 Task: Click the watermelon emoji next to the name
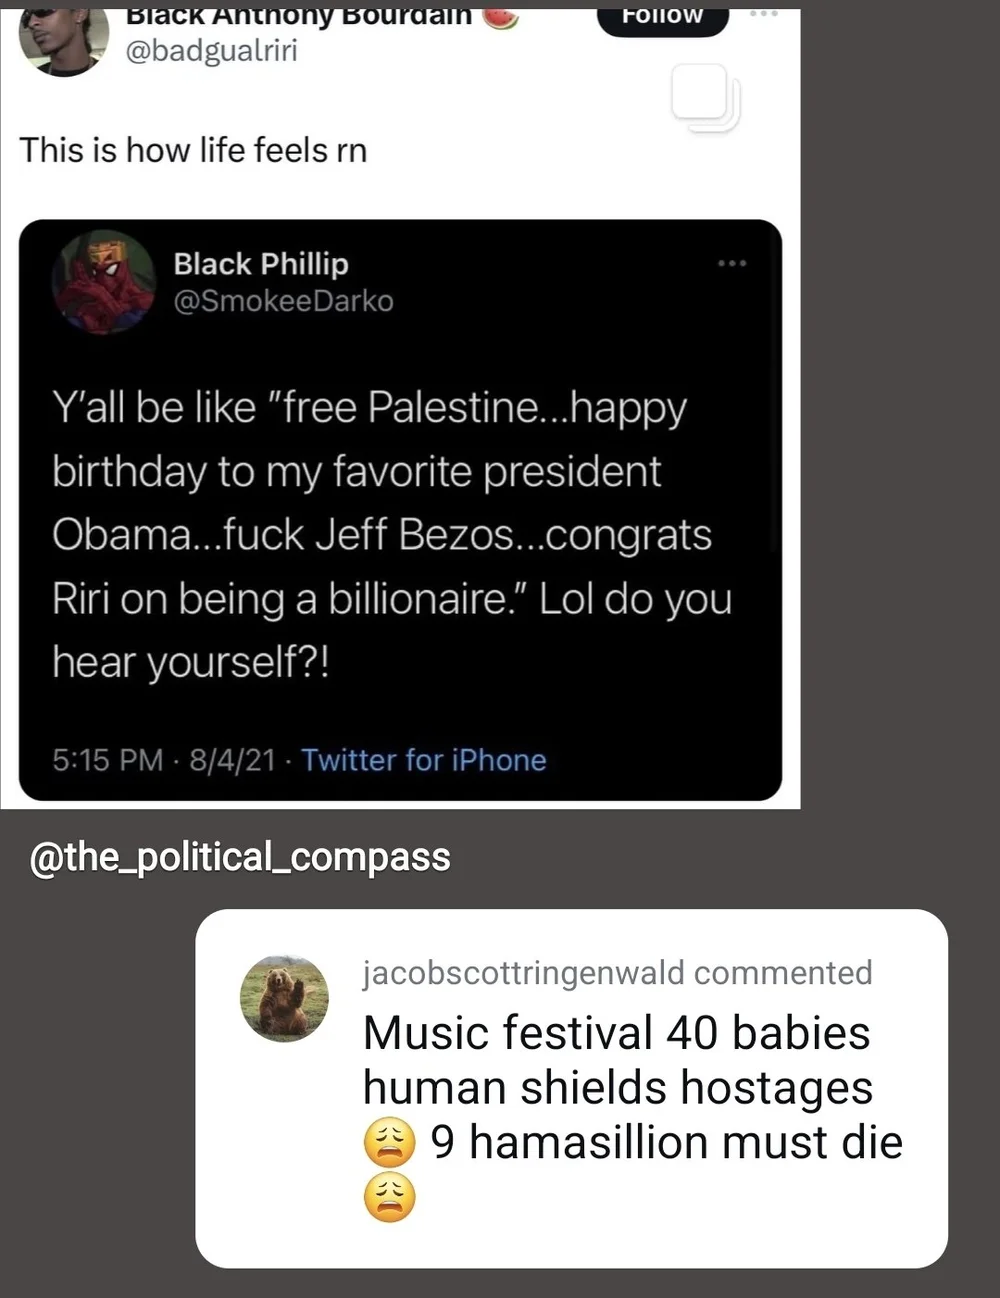pyautogui.click(x=501, y=17)
